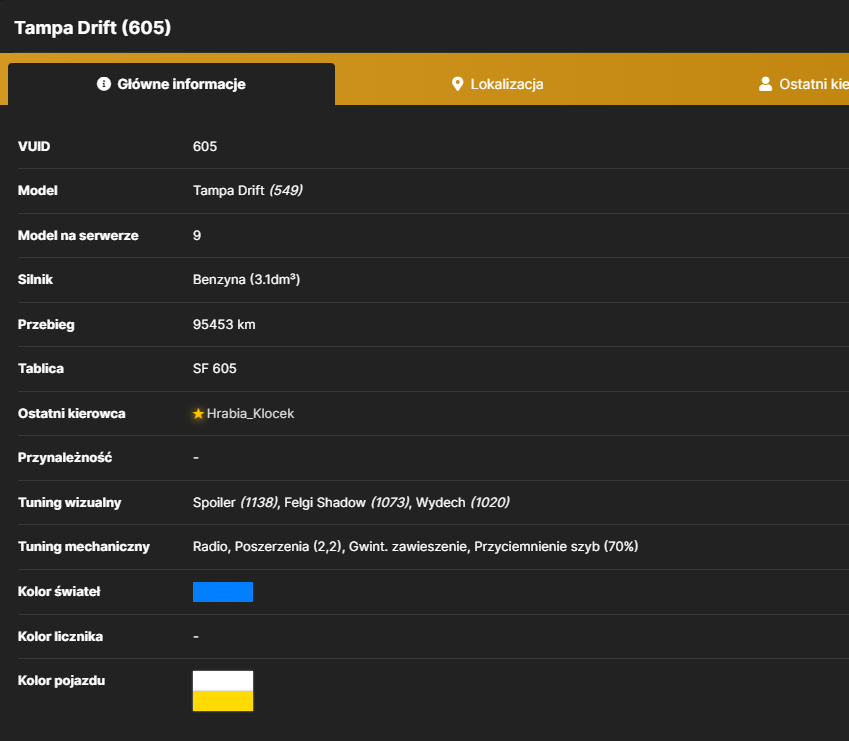
Task: Click the Wydech (1020) tuning entry
Action: pos(462,502)
